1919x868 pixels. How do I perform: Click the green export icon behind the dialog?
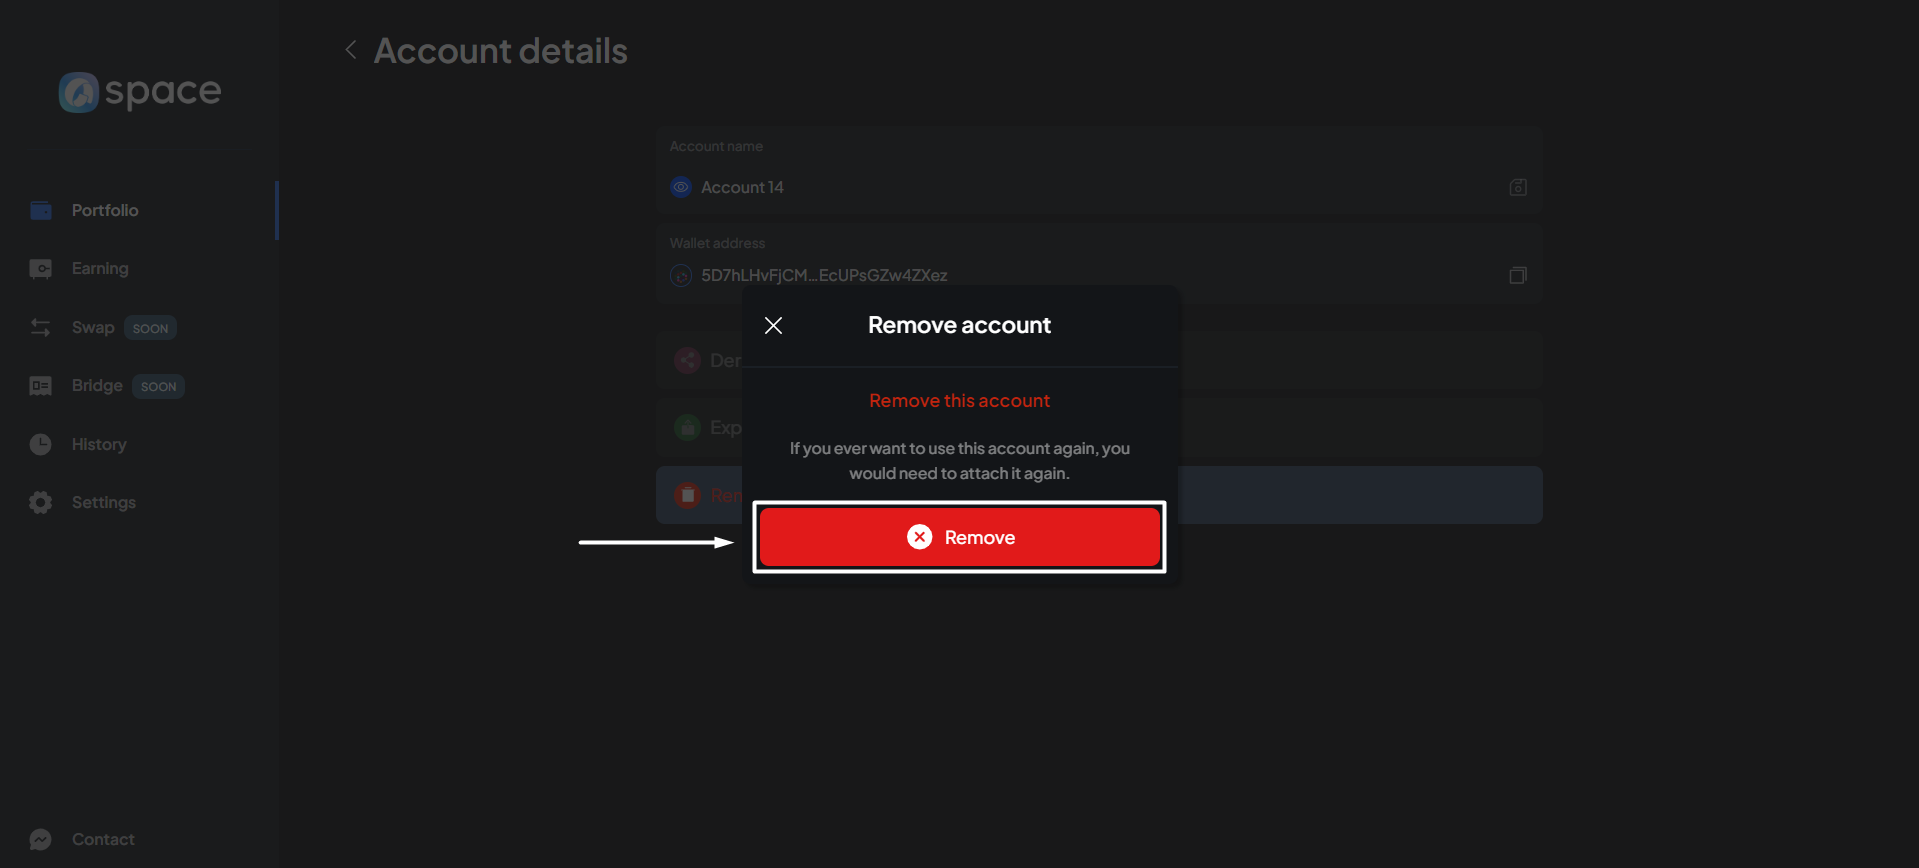point(688,428)
